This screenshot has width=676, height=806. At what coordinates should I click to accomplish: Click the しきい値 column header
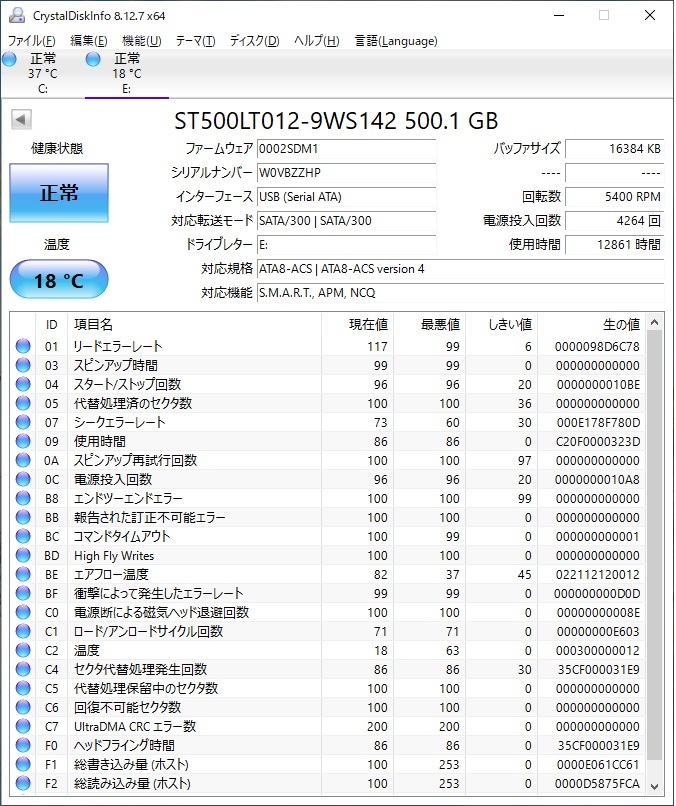(502, 324)
